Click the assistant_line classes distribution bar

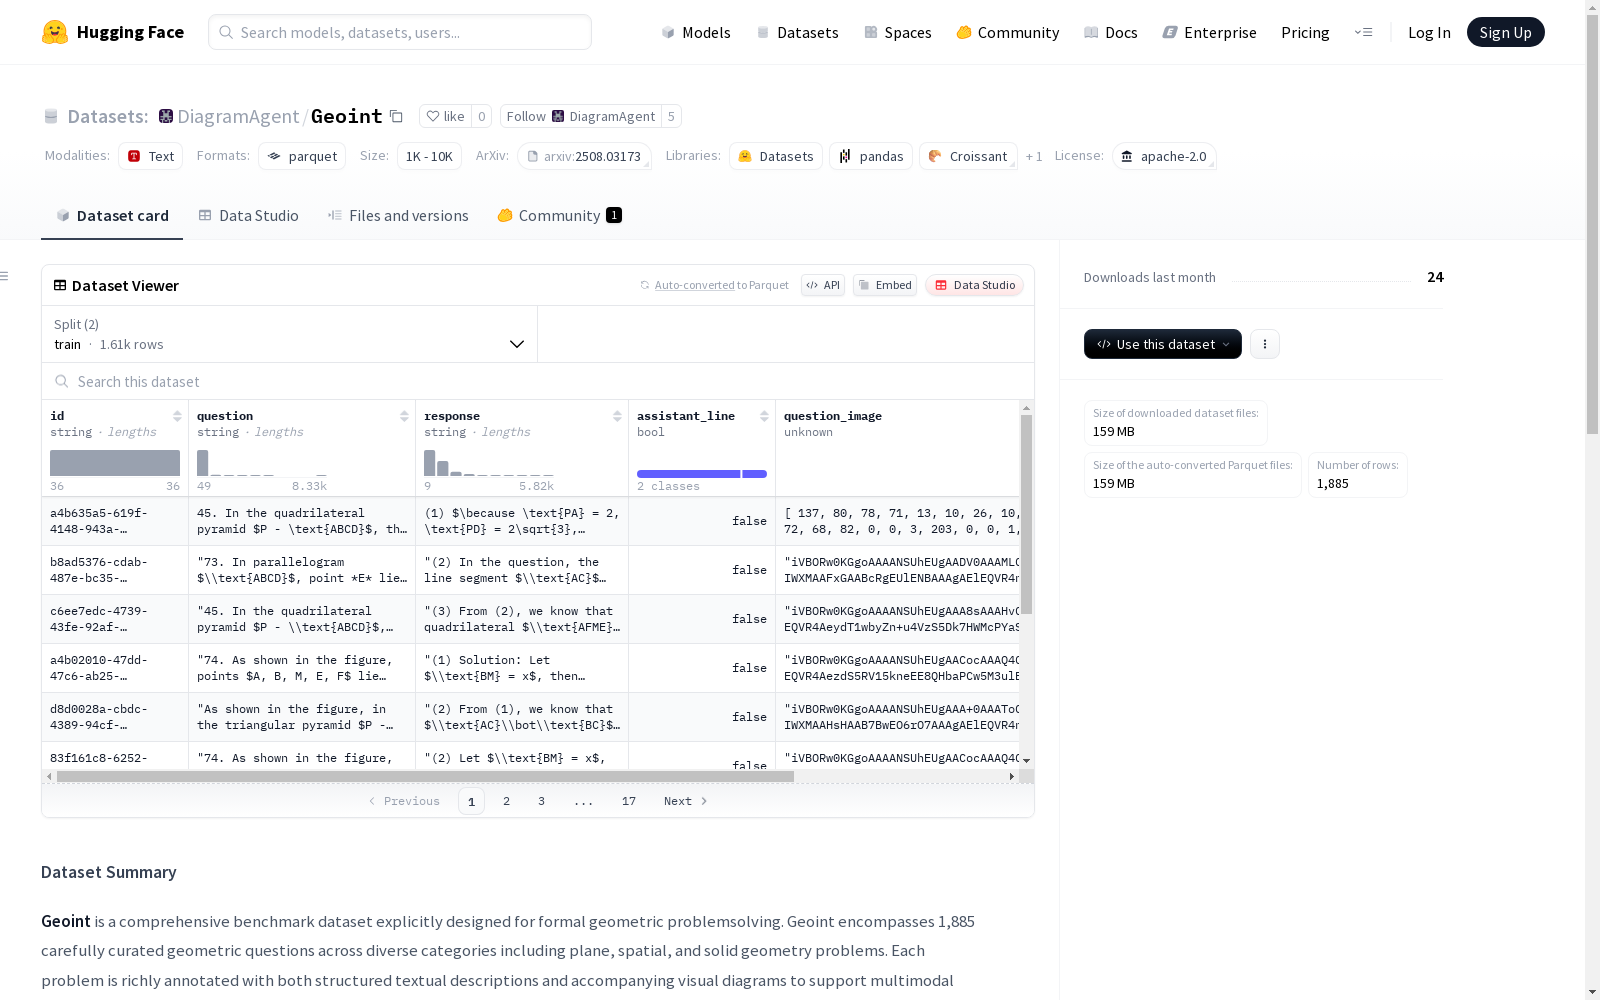click(x=702, y=474)
